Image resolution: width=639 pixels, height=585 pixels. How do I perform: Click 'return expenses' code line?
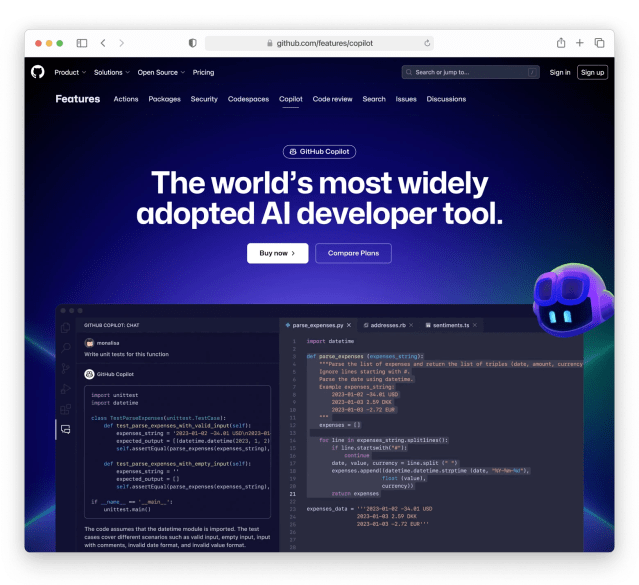point(355,494)
